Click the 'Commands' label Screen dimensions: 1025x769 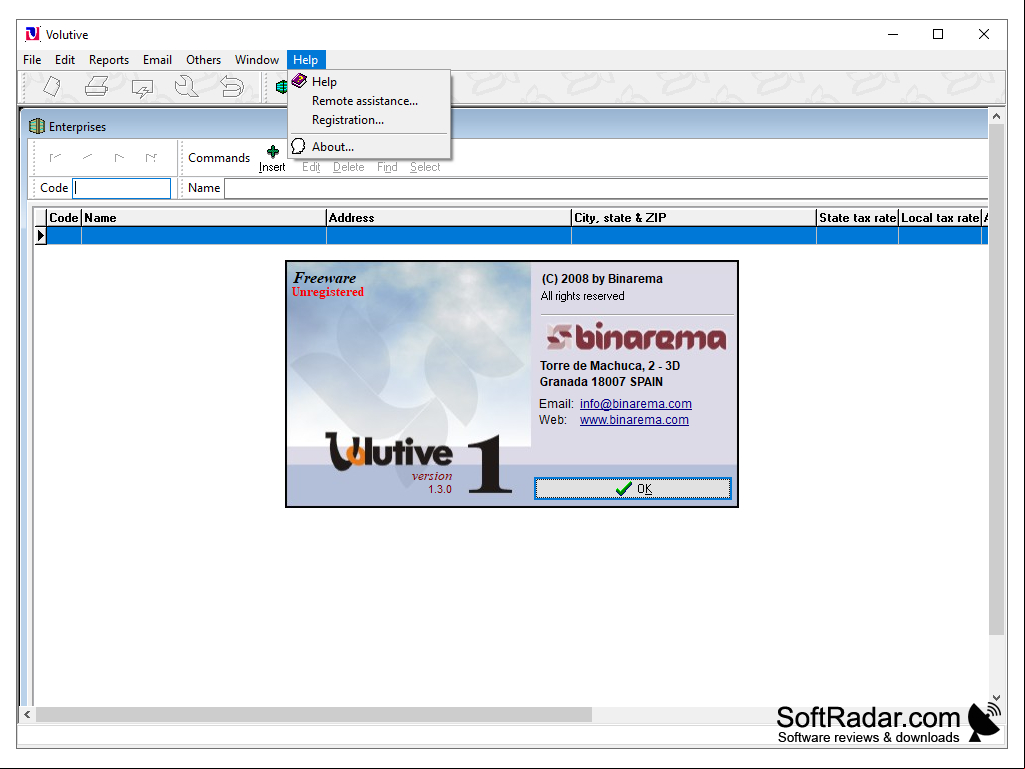(219, 158)
